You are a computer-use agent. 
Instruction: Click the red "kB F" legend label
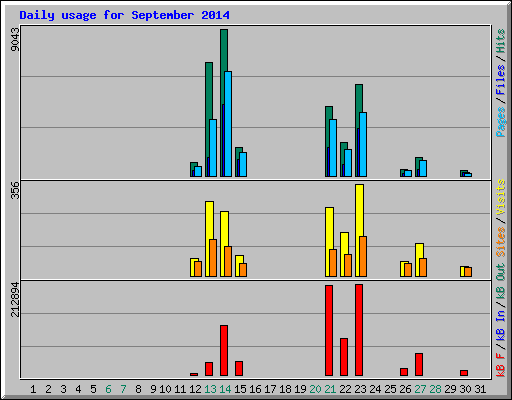click(x=500, y=365)
